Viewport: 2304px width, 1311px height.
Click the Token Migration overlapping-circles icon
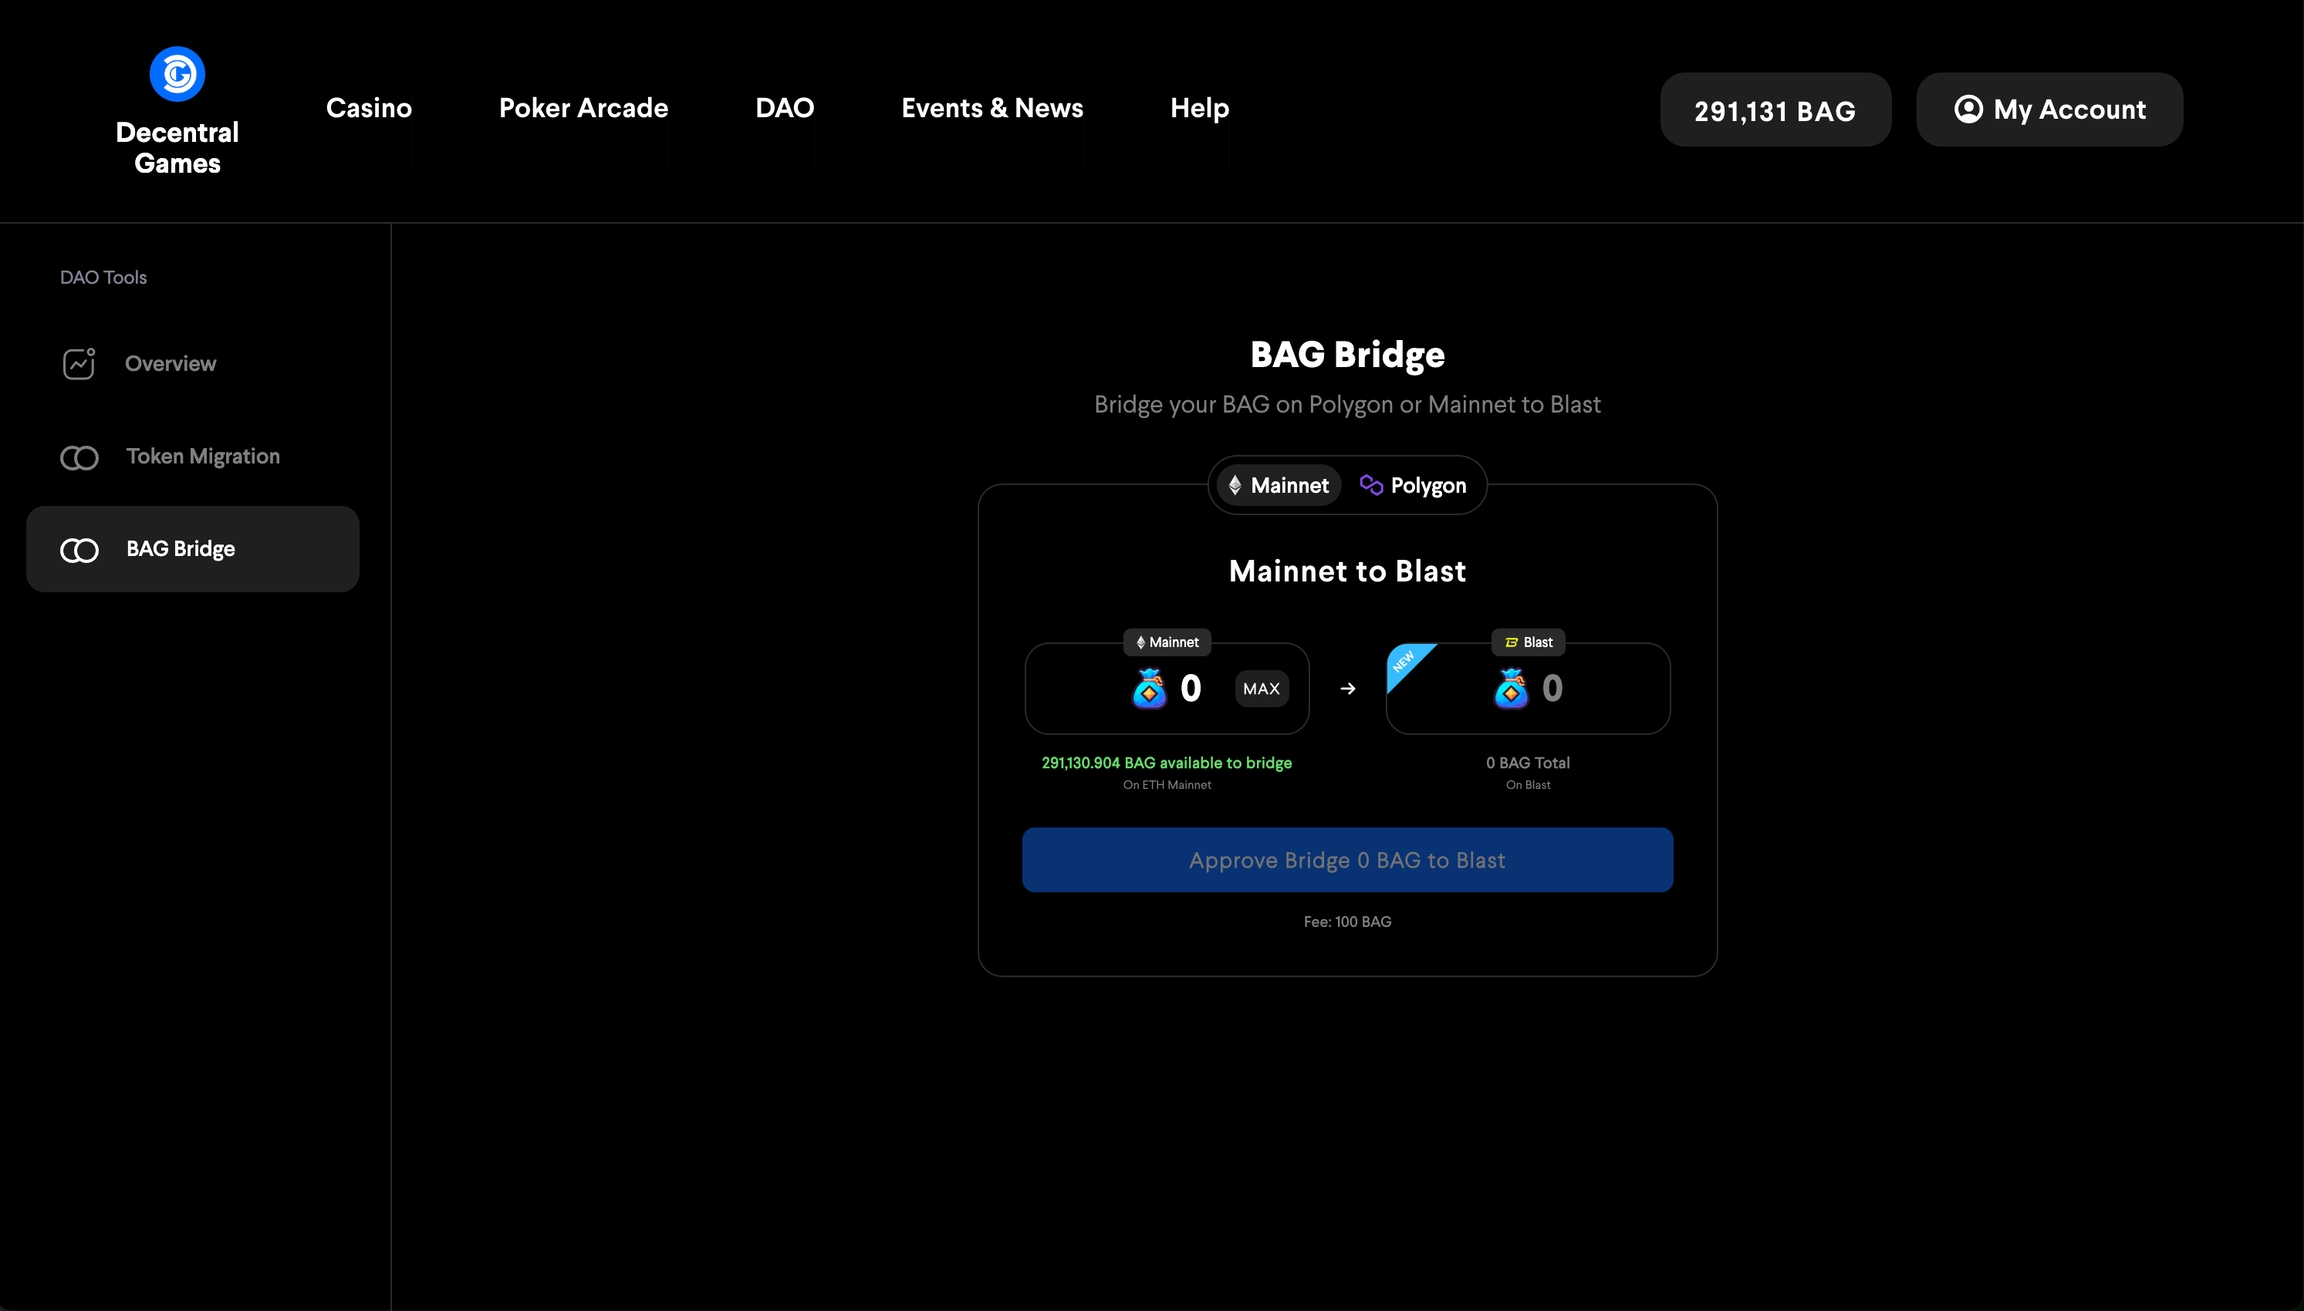tap(79, 458)
